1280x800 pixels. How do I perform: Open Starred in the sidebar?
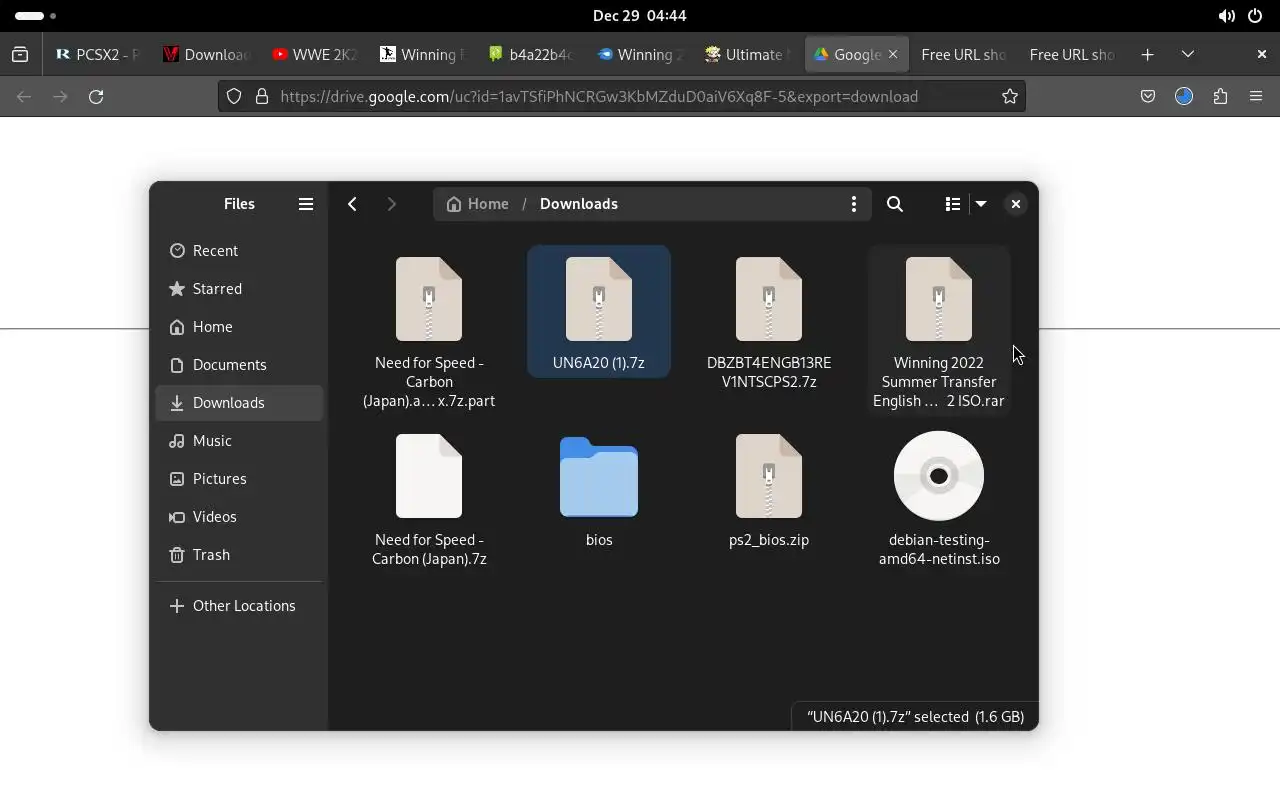[239, 289]
